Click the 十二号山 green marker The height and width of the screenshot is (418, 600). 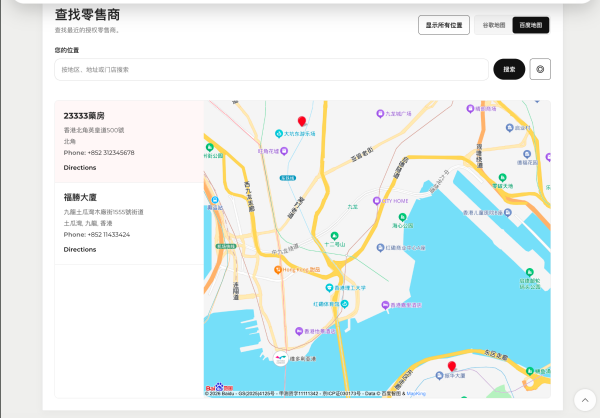(334, 236)
